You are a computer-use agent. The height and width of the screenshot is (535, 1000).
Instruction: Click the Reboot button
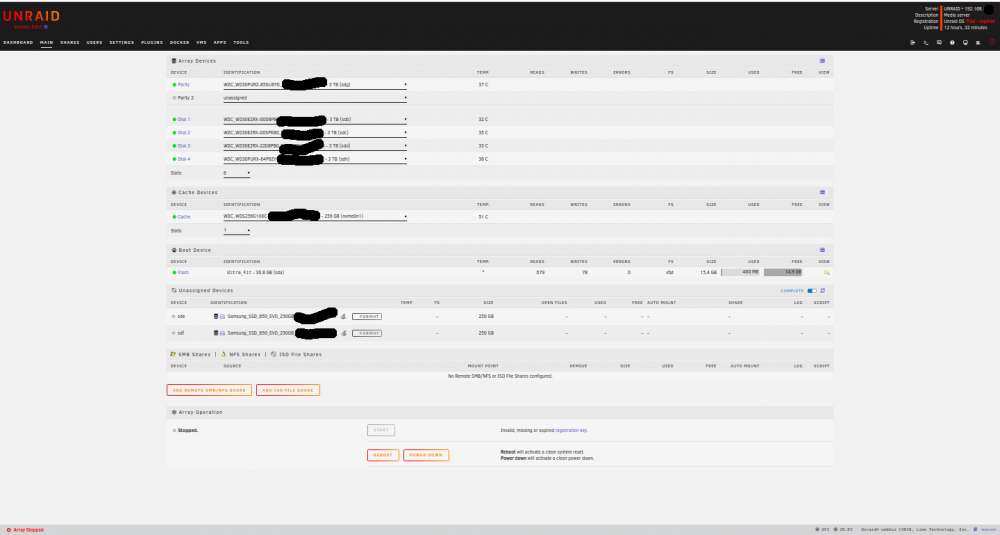click(x=383, y=455)
